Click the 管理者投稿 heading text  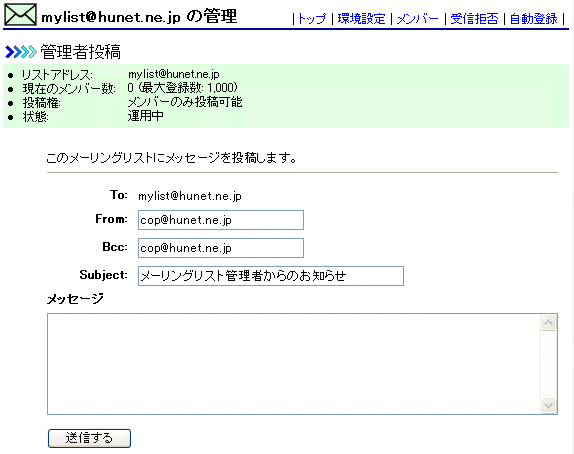[x=81, y=52]
